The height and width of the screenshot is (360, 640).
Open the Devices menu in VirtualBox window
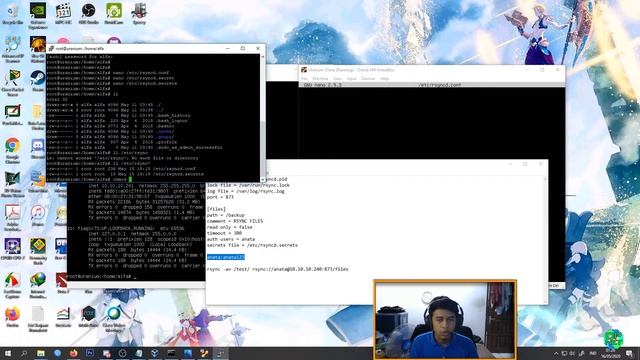pyautogui.click(x=368, y=78)
